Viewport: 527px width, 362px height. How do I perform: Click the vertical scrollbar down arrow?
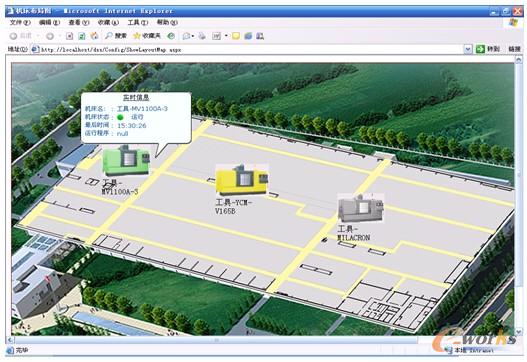(518, 331)
